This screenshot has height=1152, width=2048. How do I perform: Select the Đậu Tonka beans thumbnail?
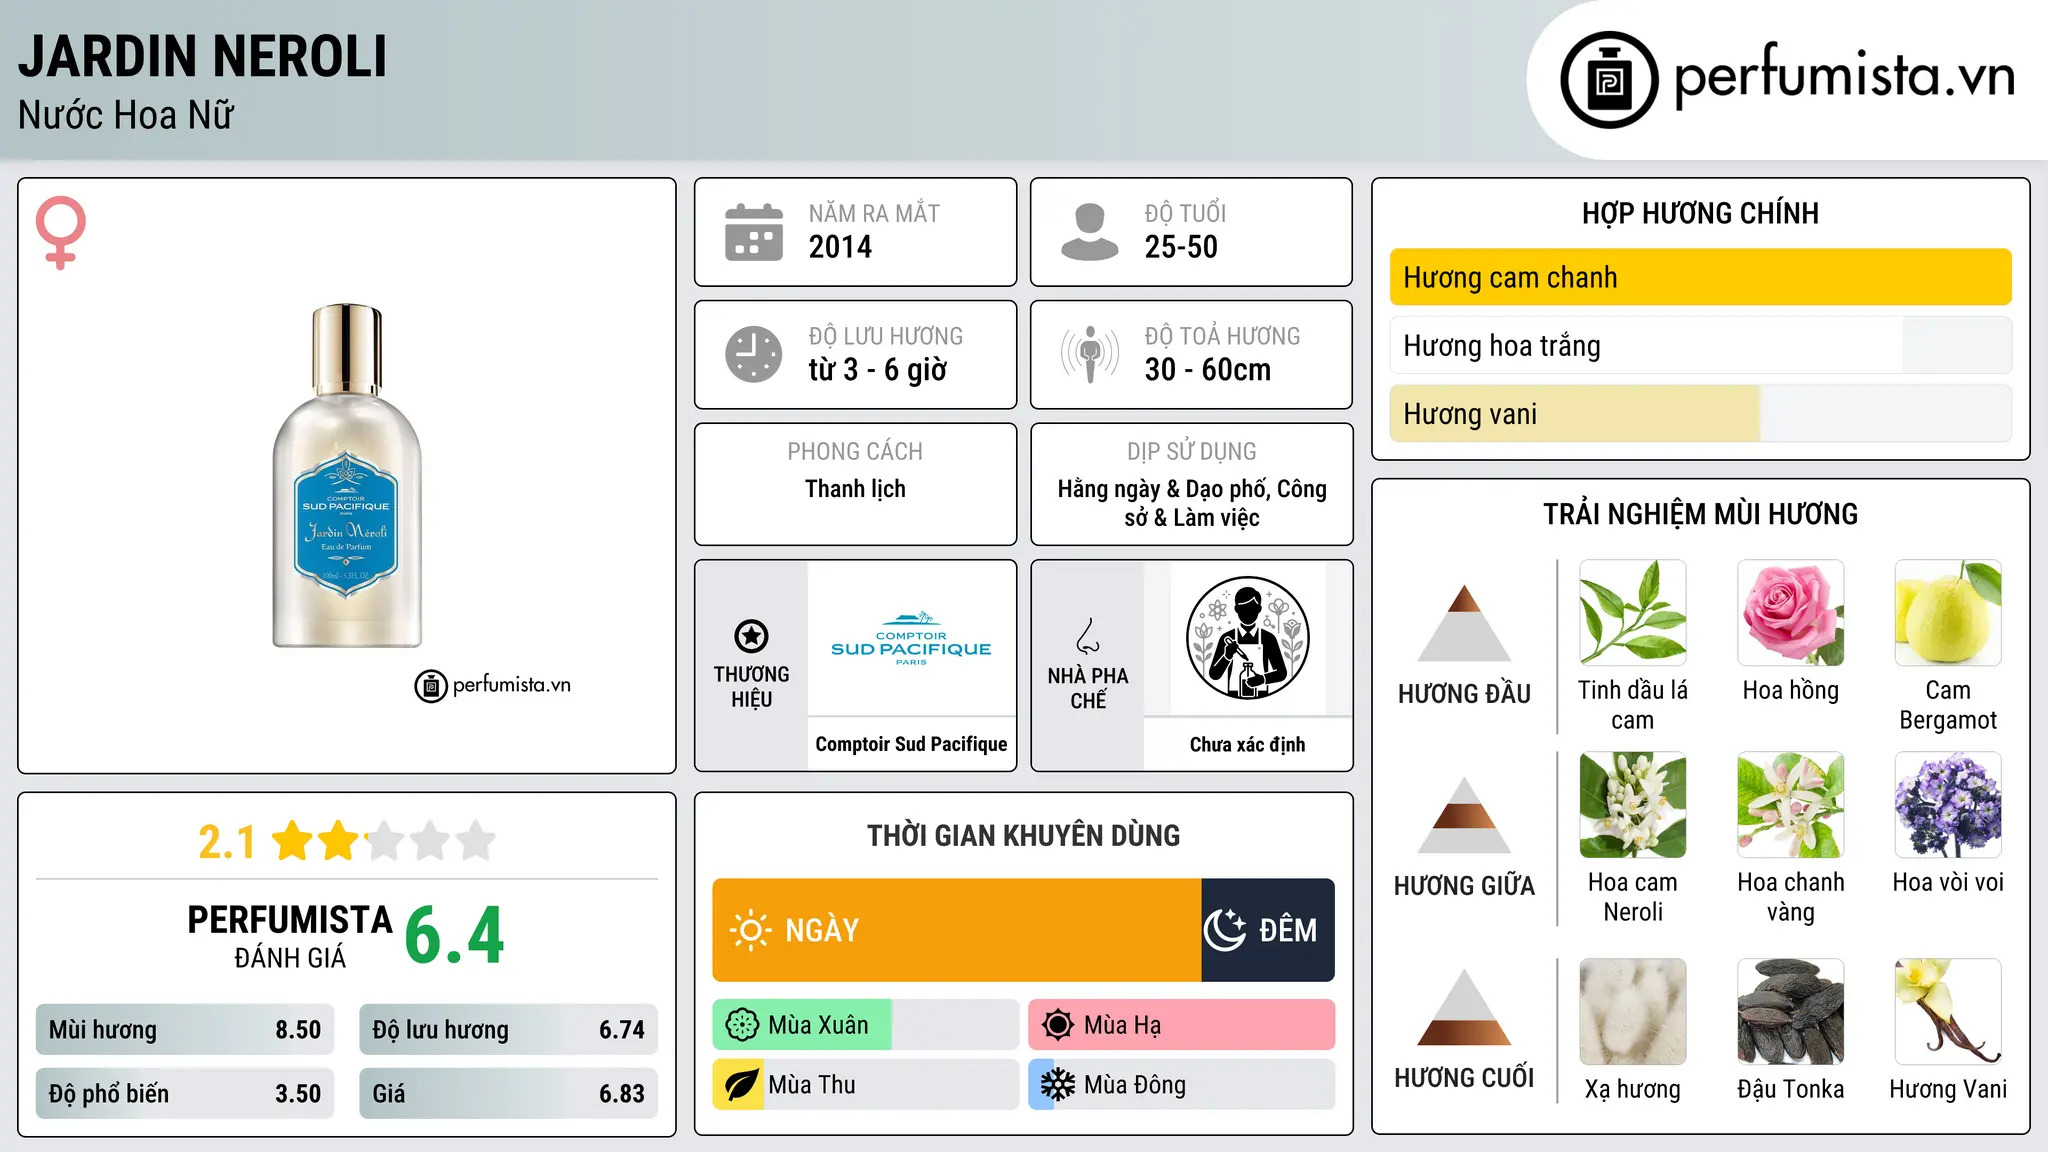click(x=1791, y=1012)
